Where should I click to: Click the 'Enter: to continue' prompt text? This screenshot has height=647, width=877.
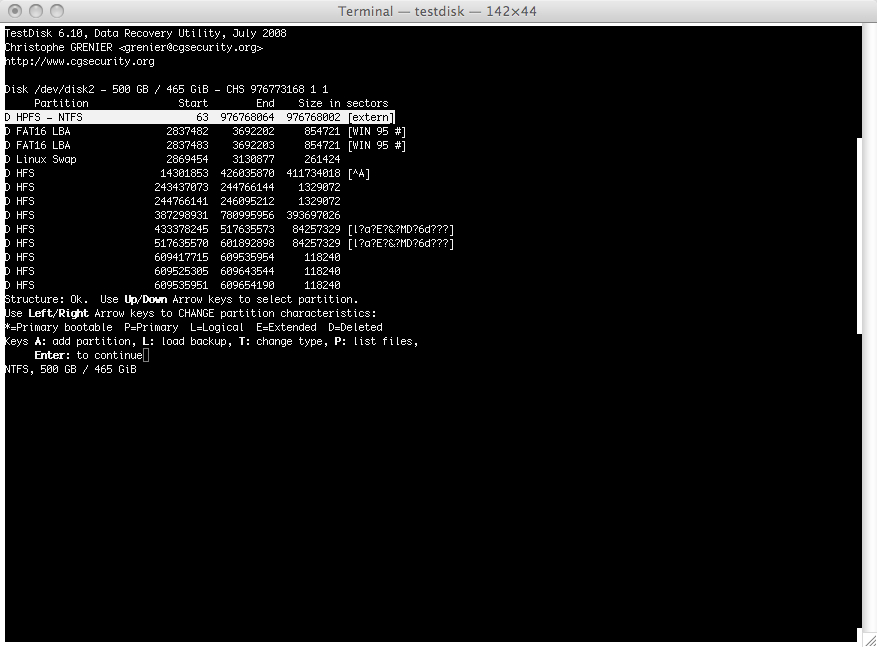point(88,355)
